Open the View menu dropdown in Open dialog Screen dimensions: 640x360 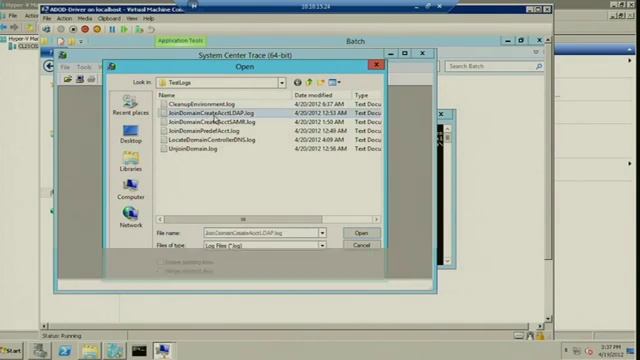(335, 82)
